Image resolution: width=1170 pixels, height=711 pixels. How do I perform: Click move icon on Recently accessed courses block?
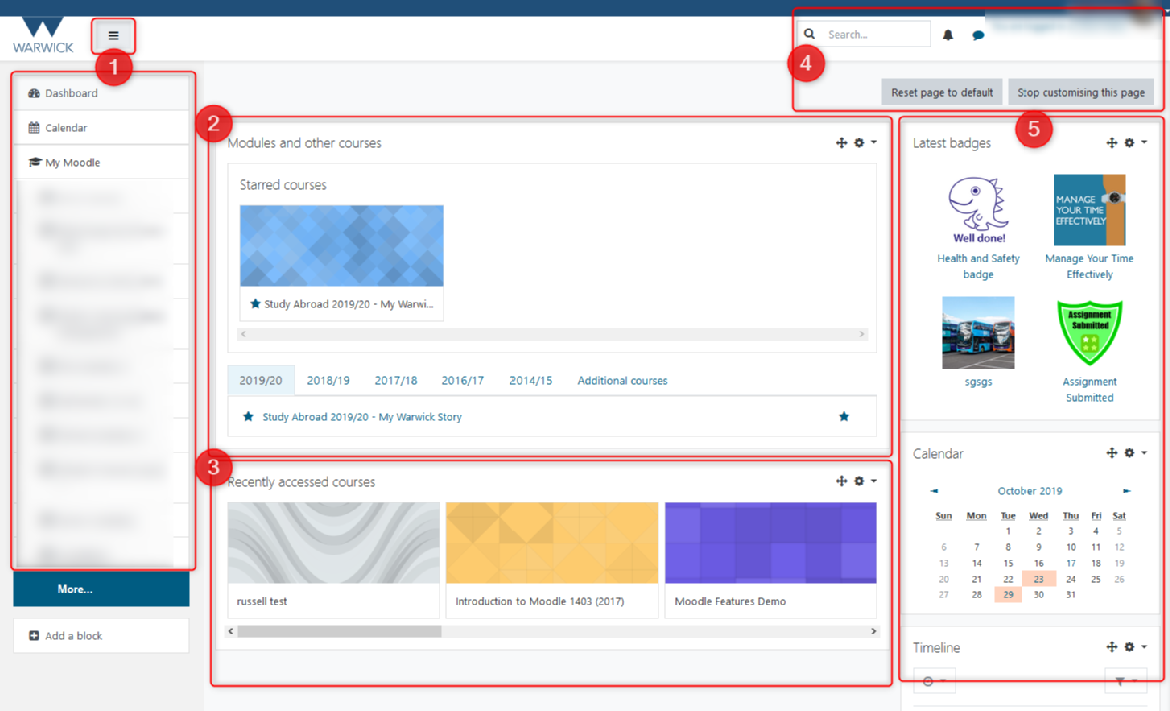click(841, 481)
